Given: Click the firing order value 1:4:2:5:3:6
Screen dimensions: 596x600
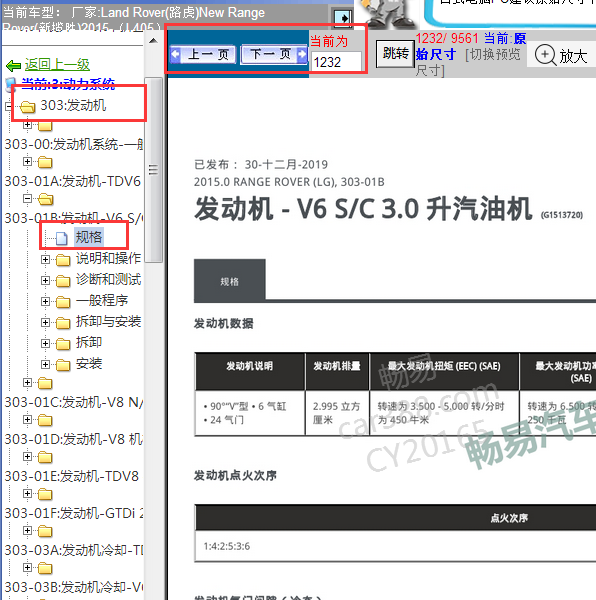Looking at the screenshot, I should pyautogui.click(x=227, y=546).
